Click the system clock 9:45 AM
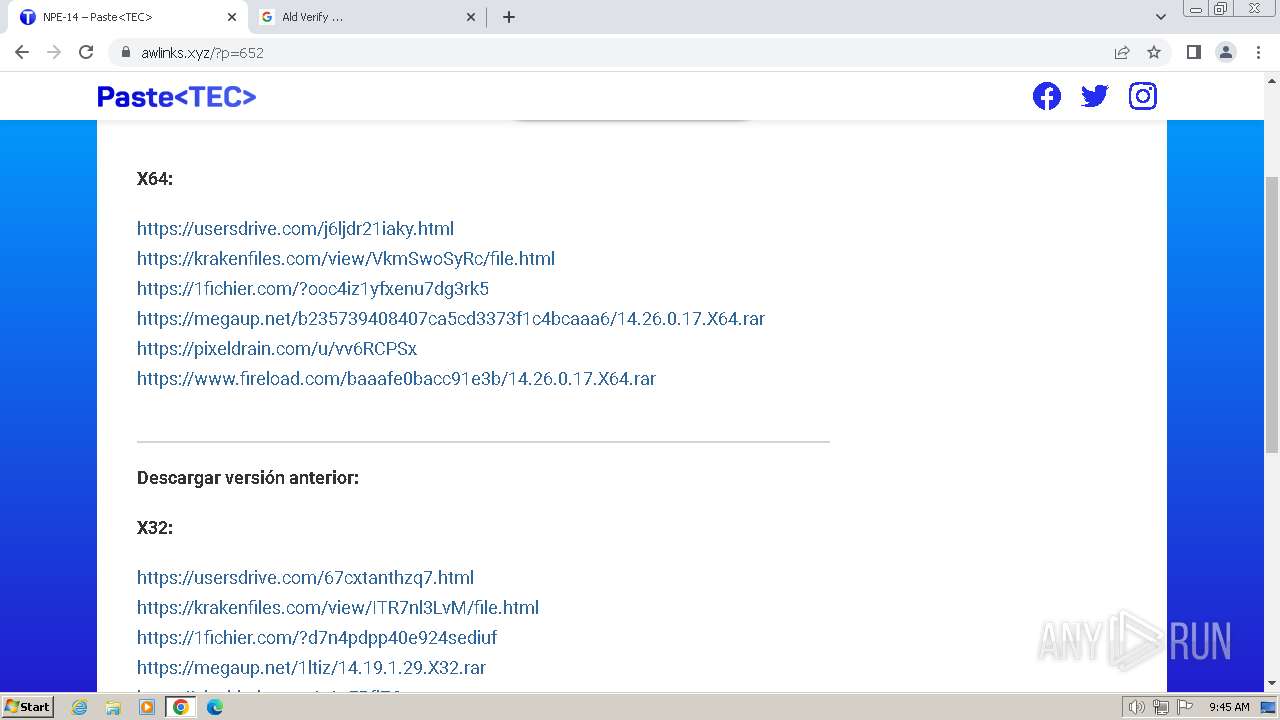Viewport: 1280px width, 720px height. (1229, 707)
